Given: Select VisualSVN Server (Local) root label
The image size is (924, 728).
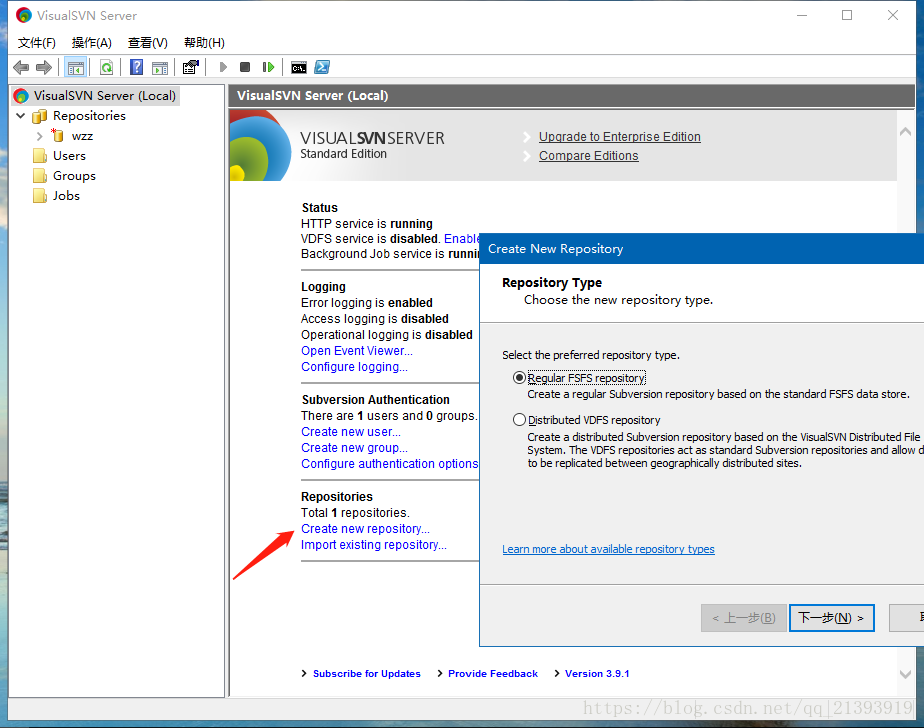Looking at the screenshot, I should click(104, 95).
